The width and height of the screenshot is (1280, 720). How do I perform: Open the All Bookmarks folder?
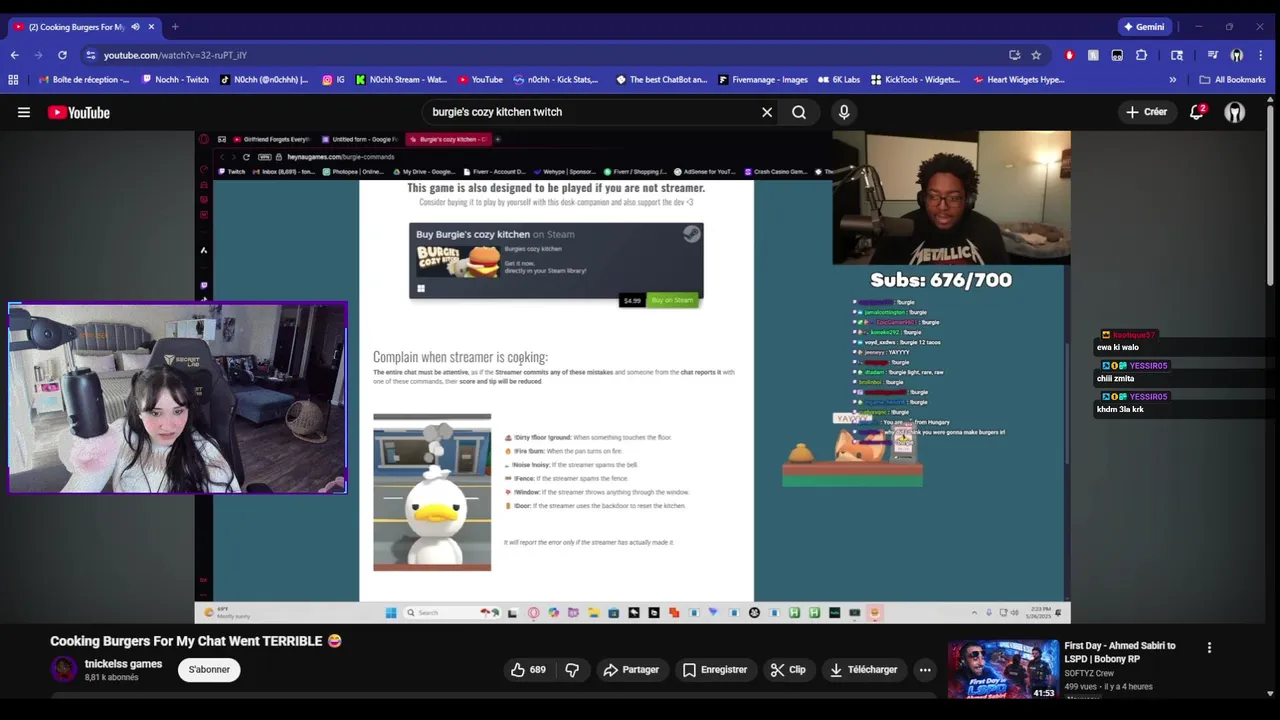(1232, 80)
